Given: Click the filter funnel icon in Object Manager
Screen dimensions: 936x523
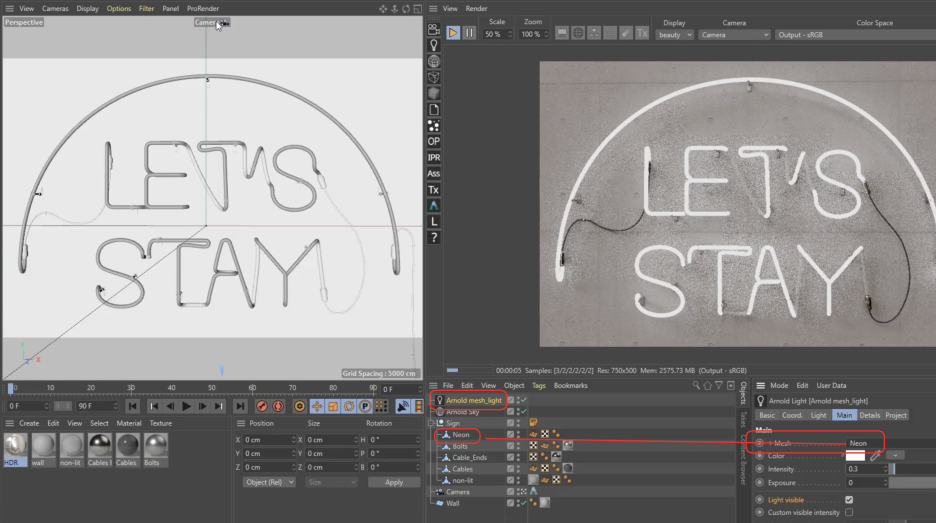Looking at the screenshot, I should coord(719,386).
